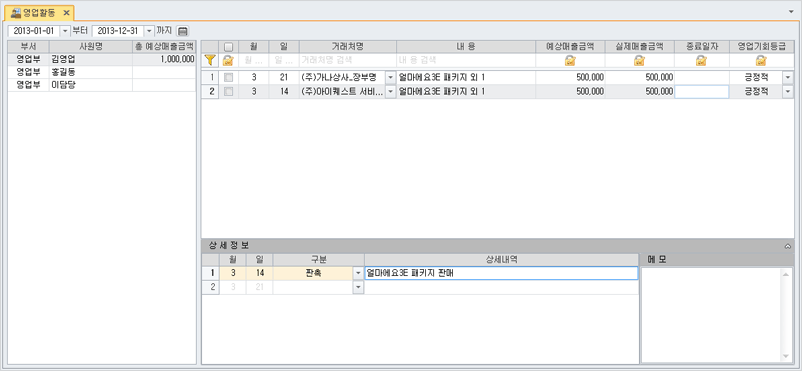Viewport: 802px width, 371px height.
Task: Open 구분 dropdown in detail row 2
Action: (x=358, y=287)
